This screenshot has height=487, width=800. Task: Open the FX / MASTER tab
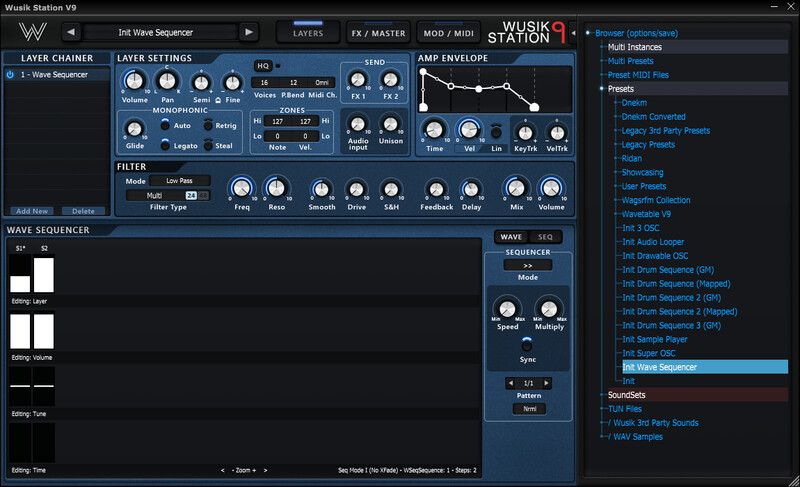378,33
